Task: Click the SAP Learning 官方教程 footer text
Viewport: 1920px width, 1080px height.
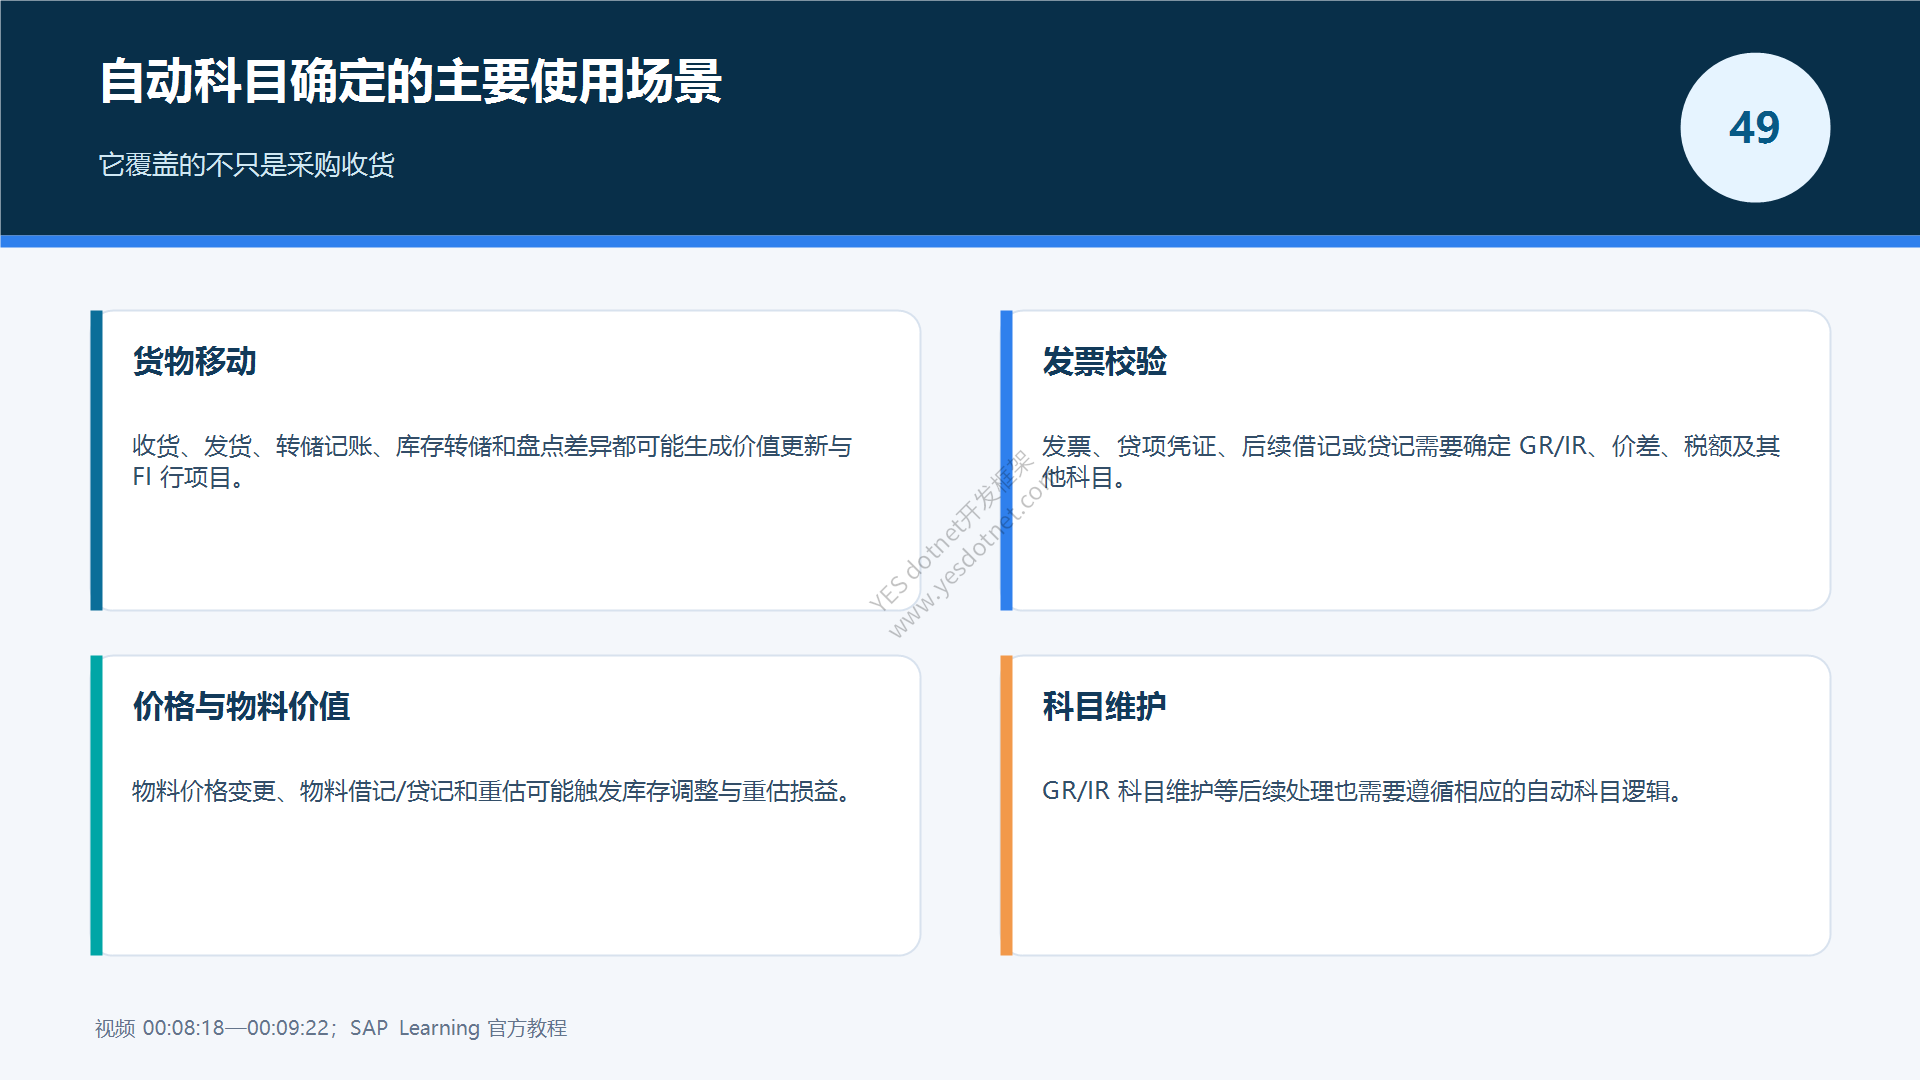Action: tap(458, 1028)
